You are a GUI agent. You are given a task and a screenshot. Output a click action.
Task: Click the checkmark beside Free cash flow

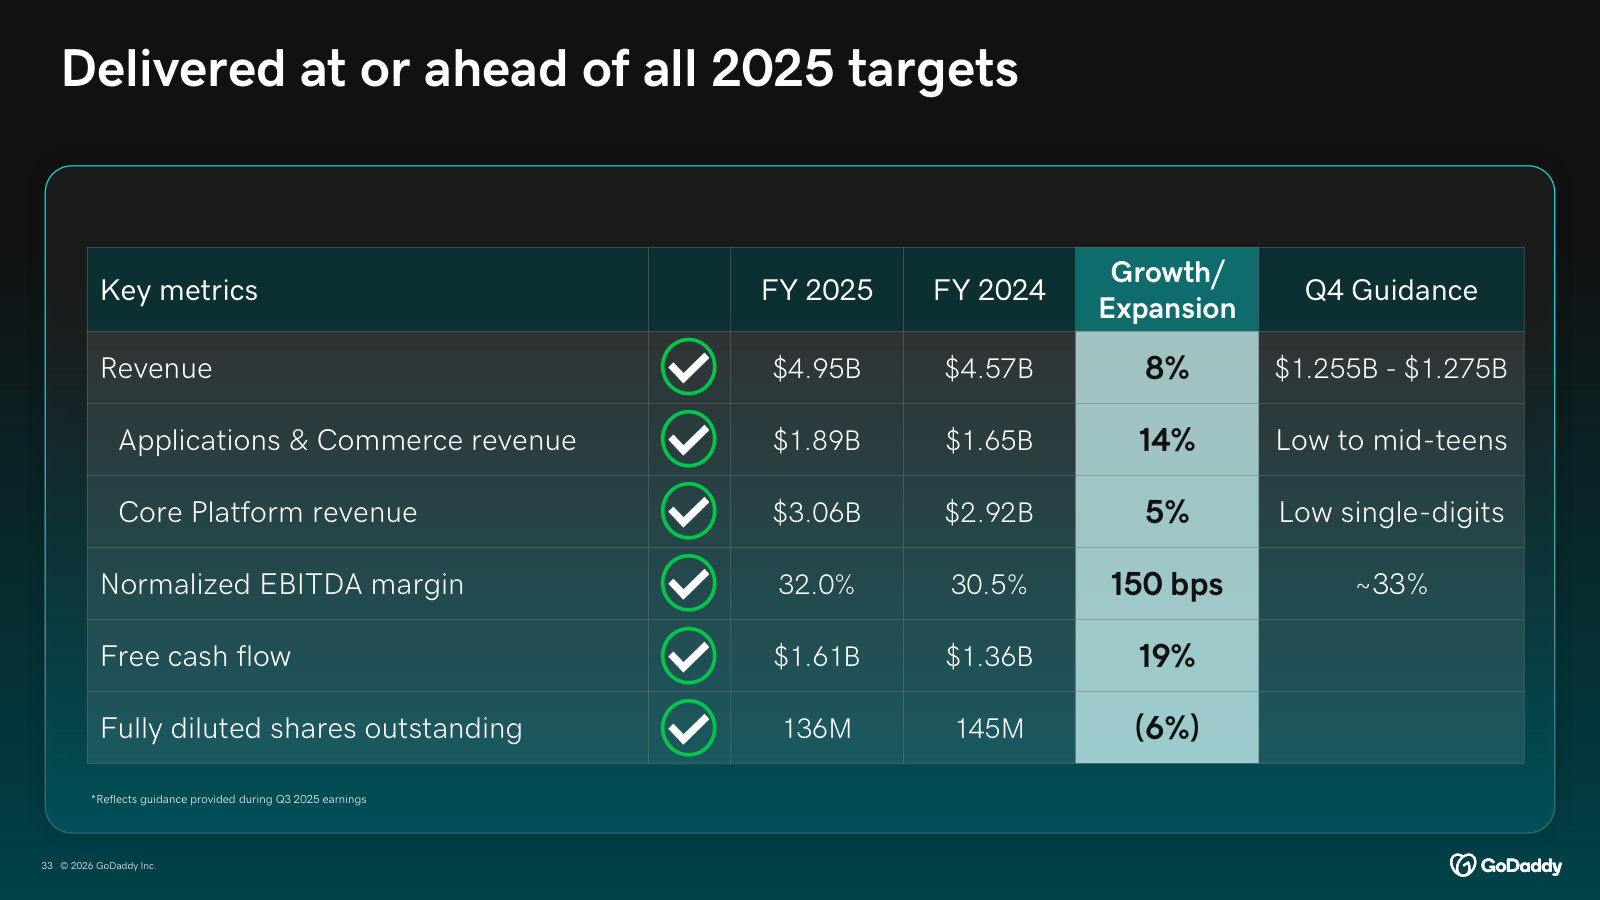pyautogui.click(x=688, y=655)
